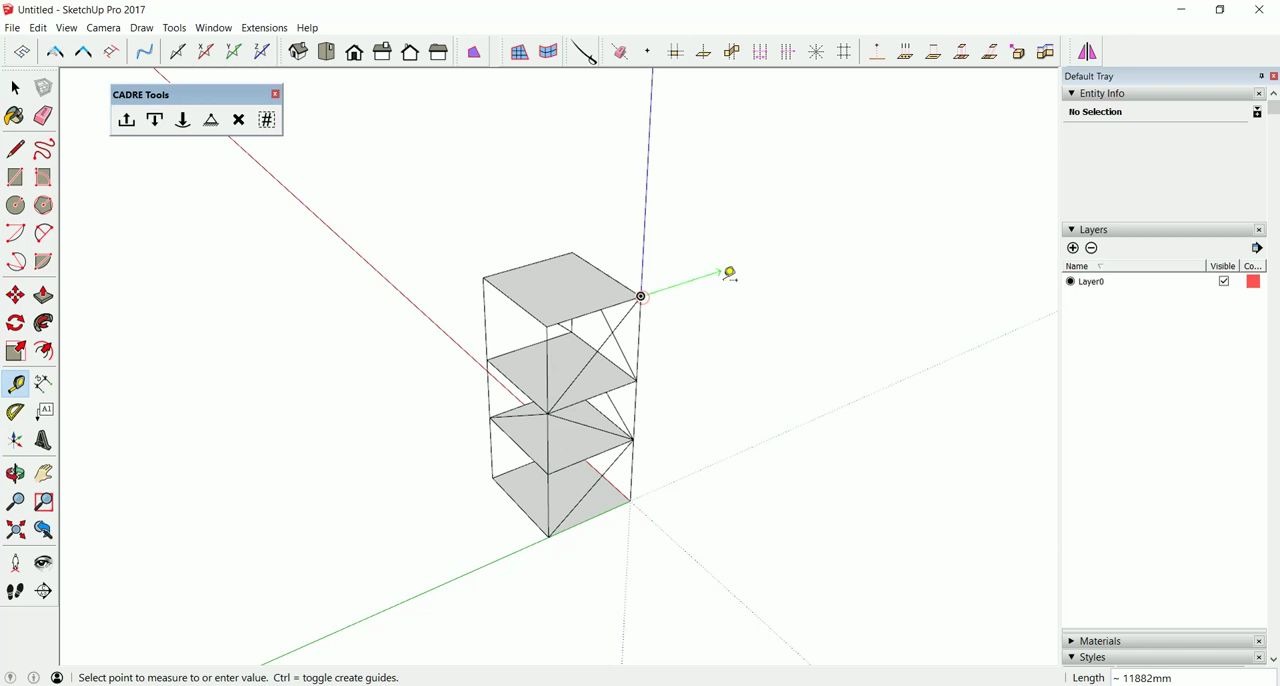Toggle visibility checkbox for Layer0
Viewport: 1280px width, 686px height.
point(1224,281)
